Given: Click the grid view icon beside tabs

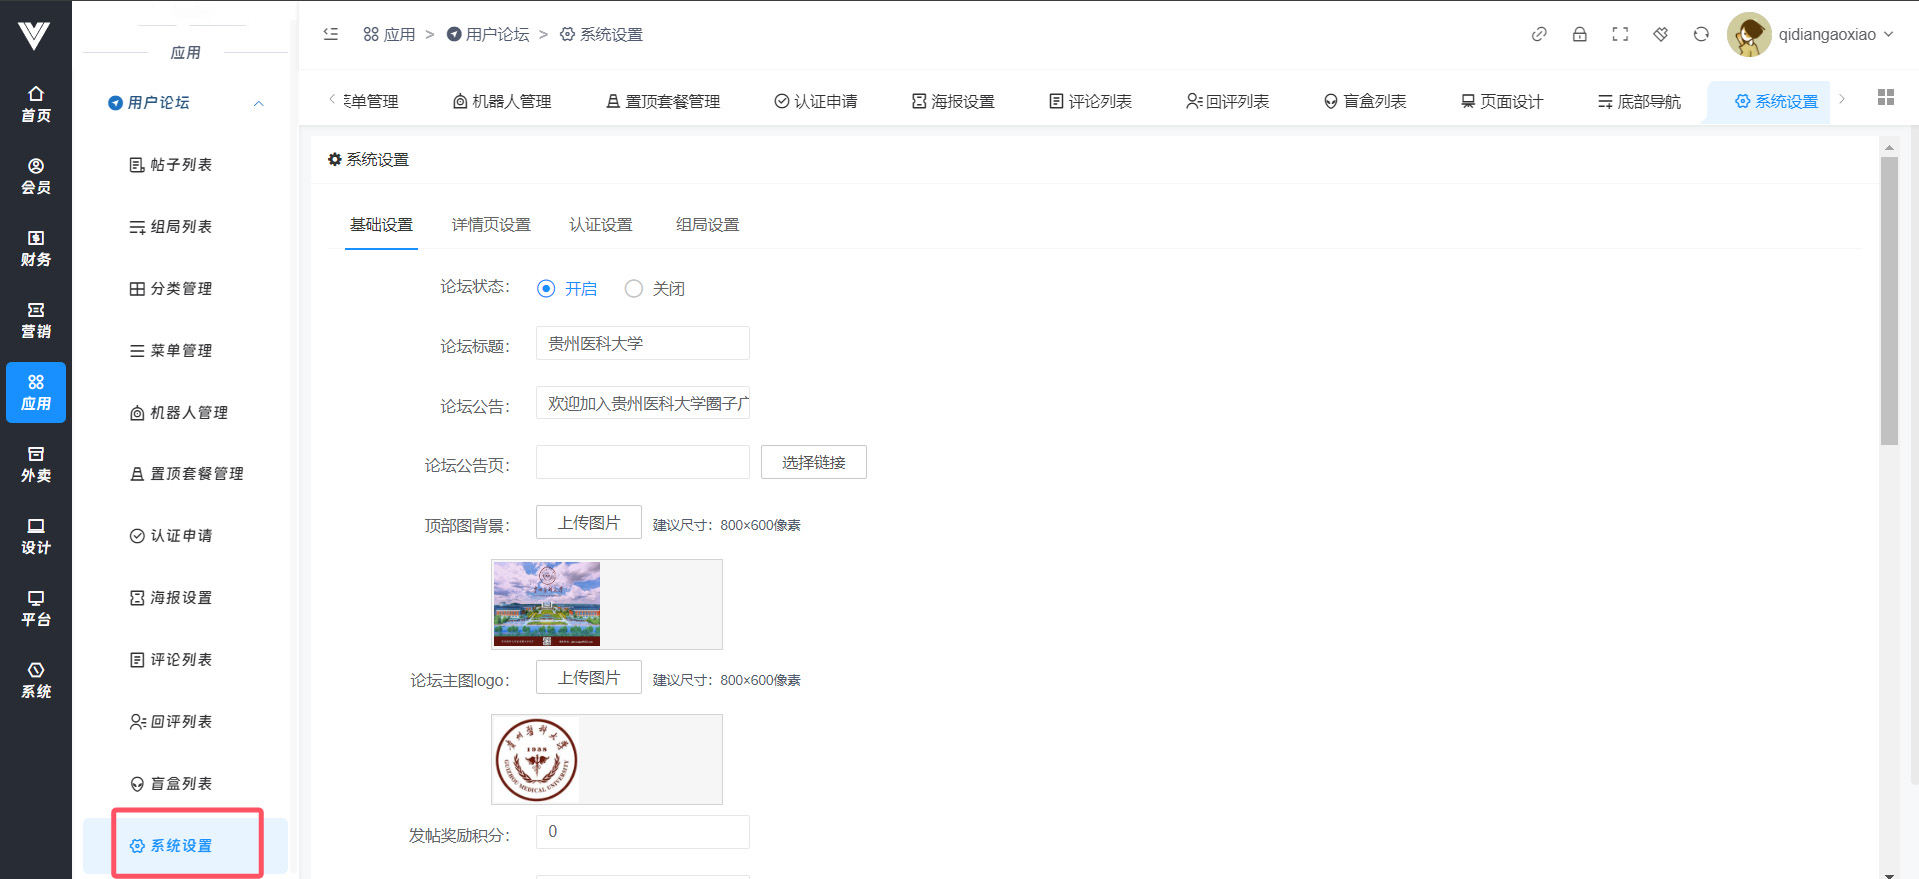Looking at the screenshot, I should point(1886,97).
